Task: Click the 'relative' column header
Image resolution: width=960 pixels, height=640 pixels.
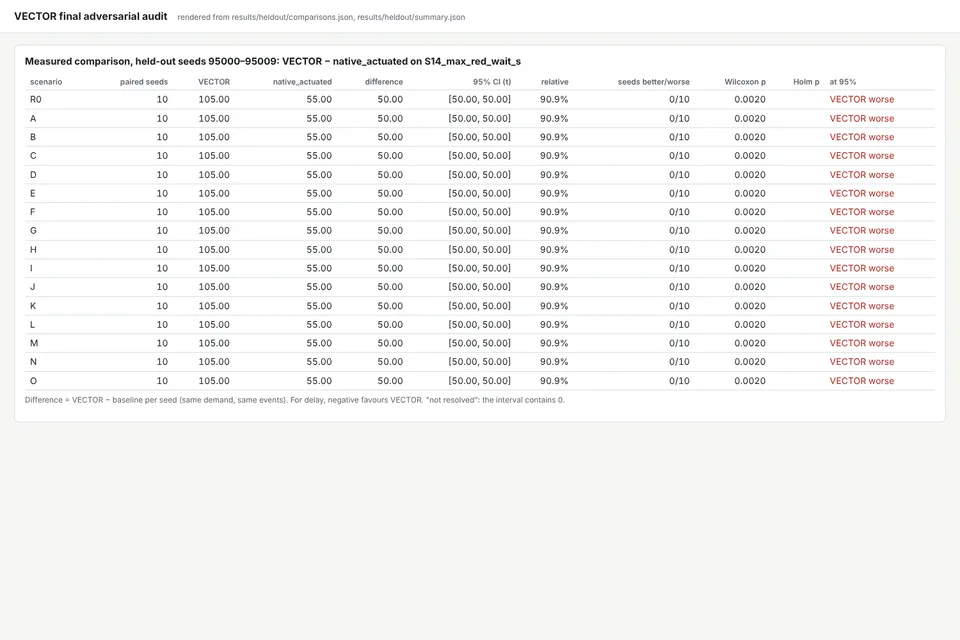Action: click(x=555, y=82)
